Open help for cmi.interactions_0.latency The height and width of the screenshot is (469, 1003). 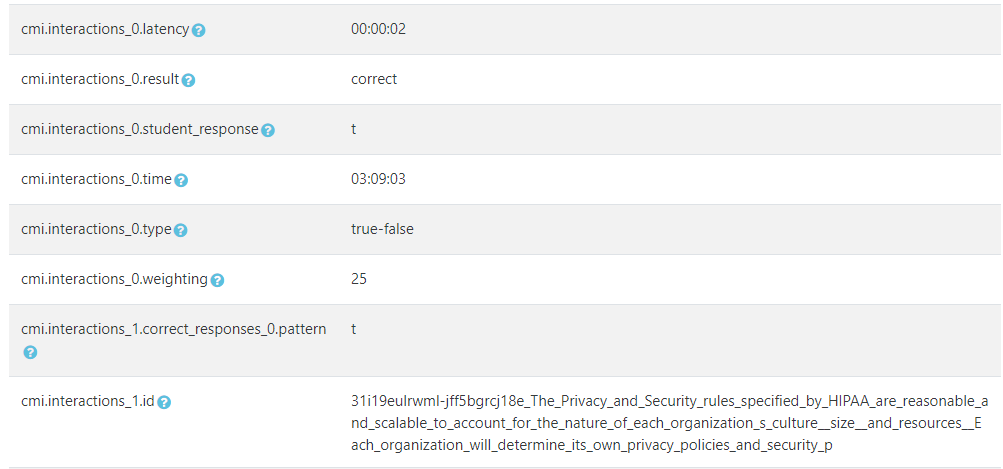point(199,30)
